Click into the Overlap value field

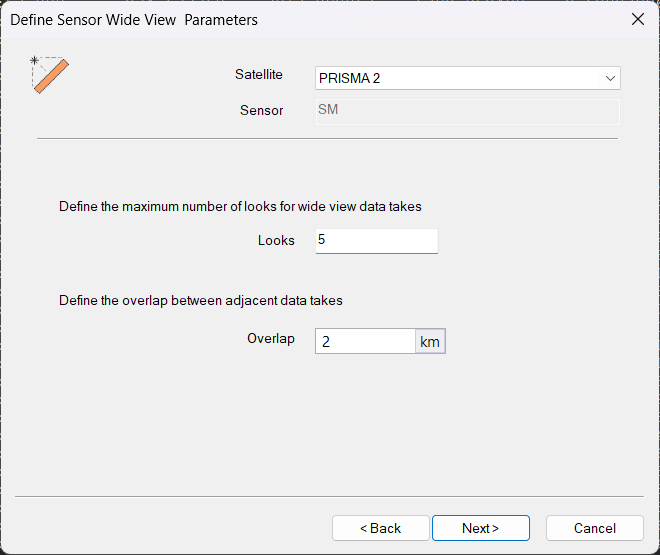click(x=365, y=341)
